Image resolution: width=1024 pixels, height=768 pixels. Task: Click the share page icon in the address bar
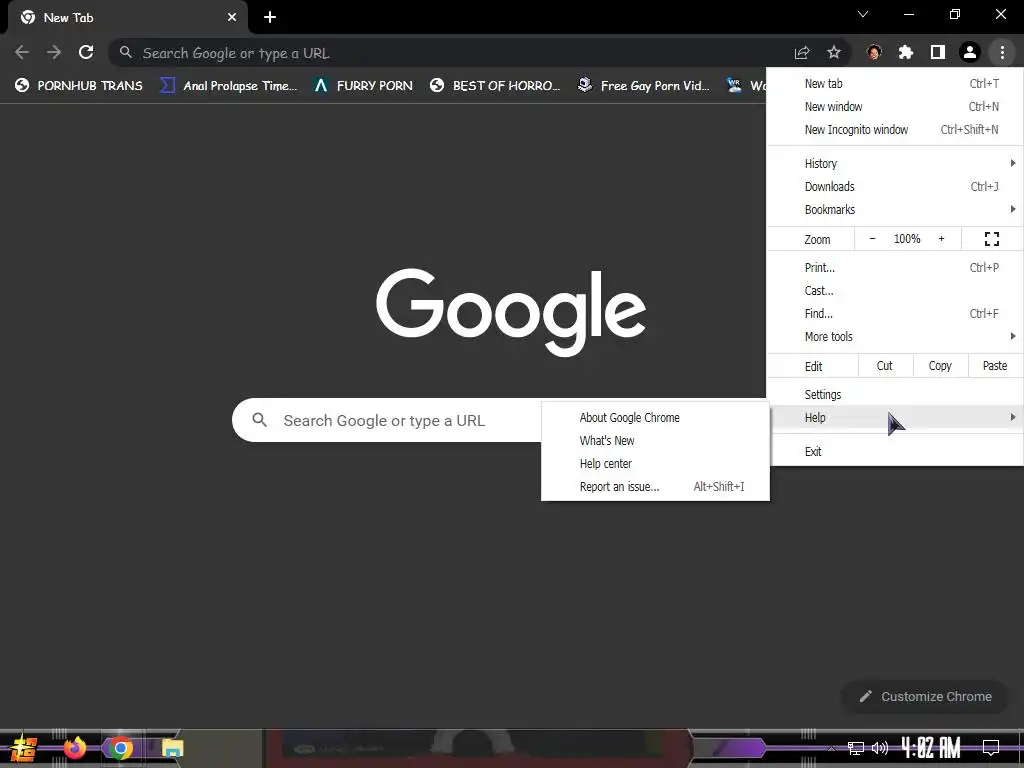[x=802, y=53]
